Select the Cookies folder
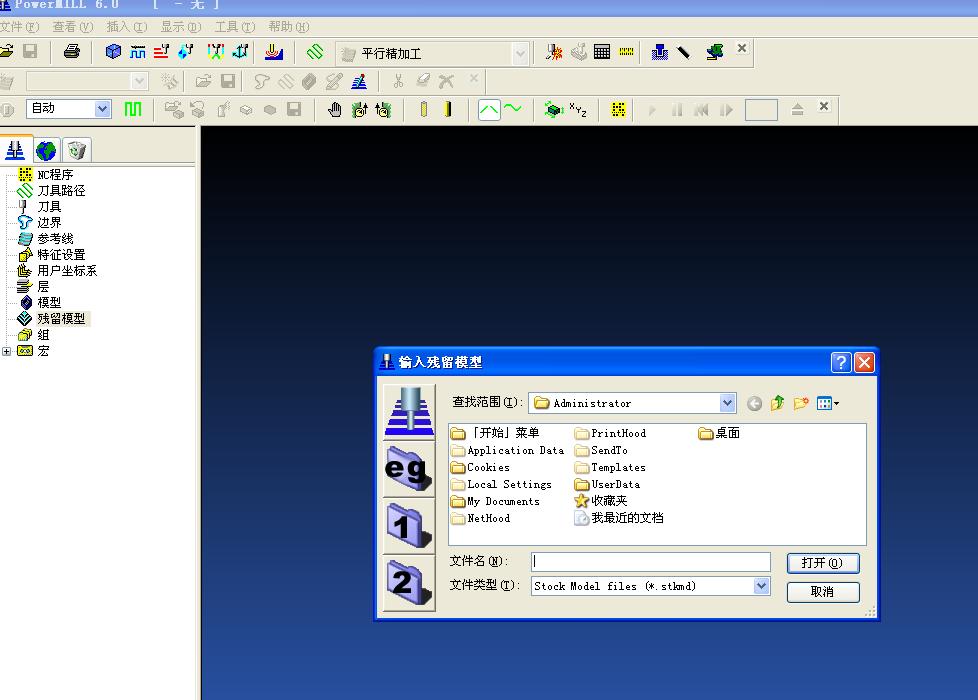 coord(480,467)
